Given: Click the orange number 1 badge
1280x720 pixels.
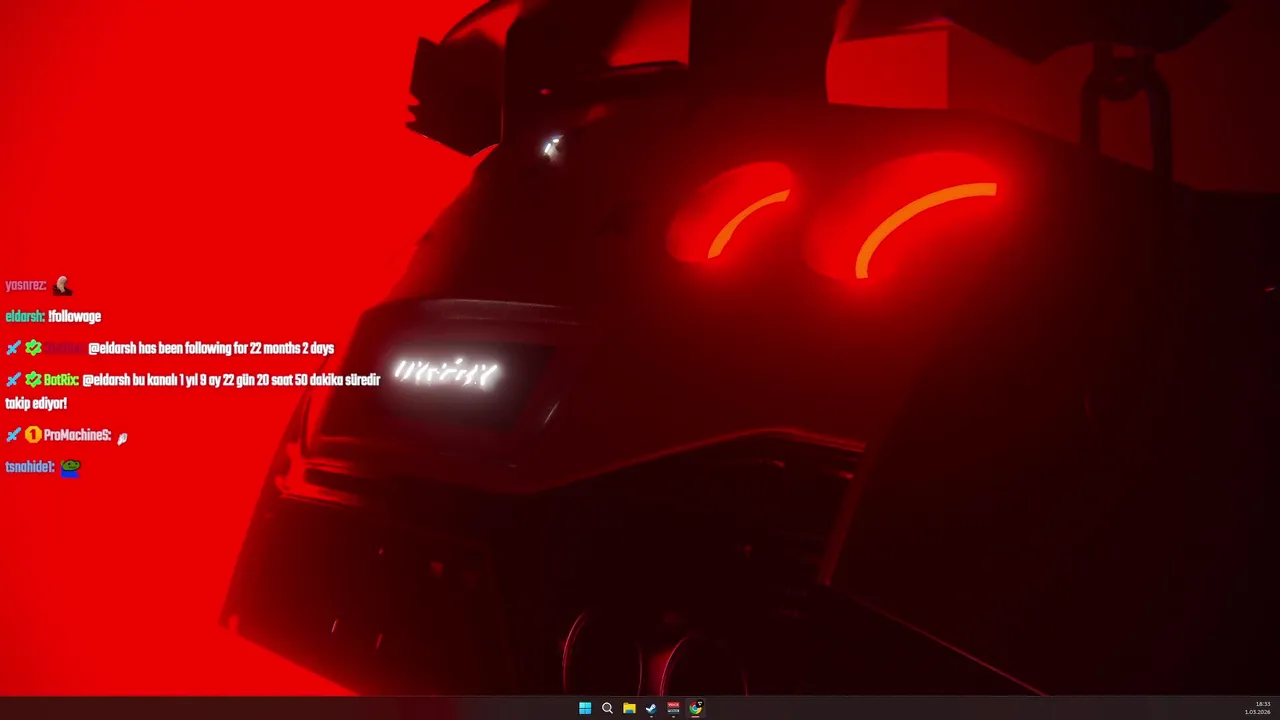Looking at the screenshot, I should (33, 435).
